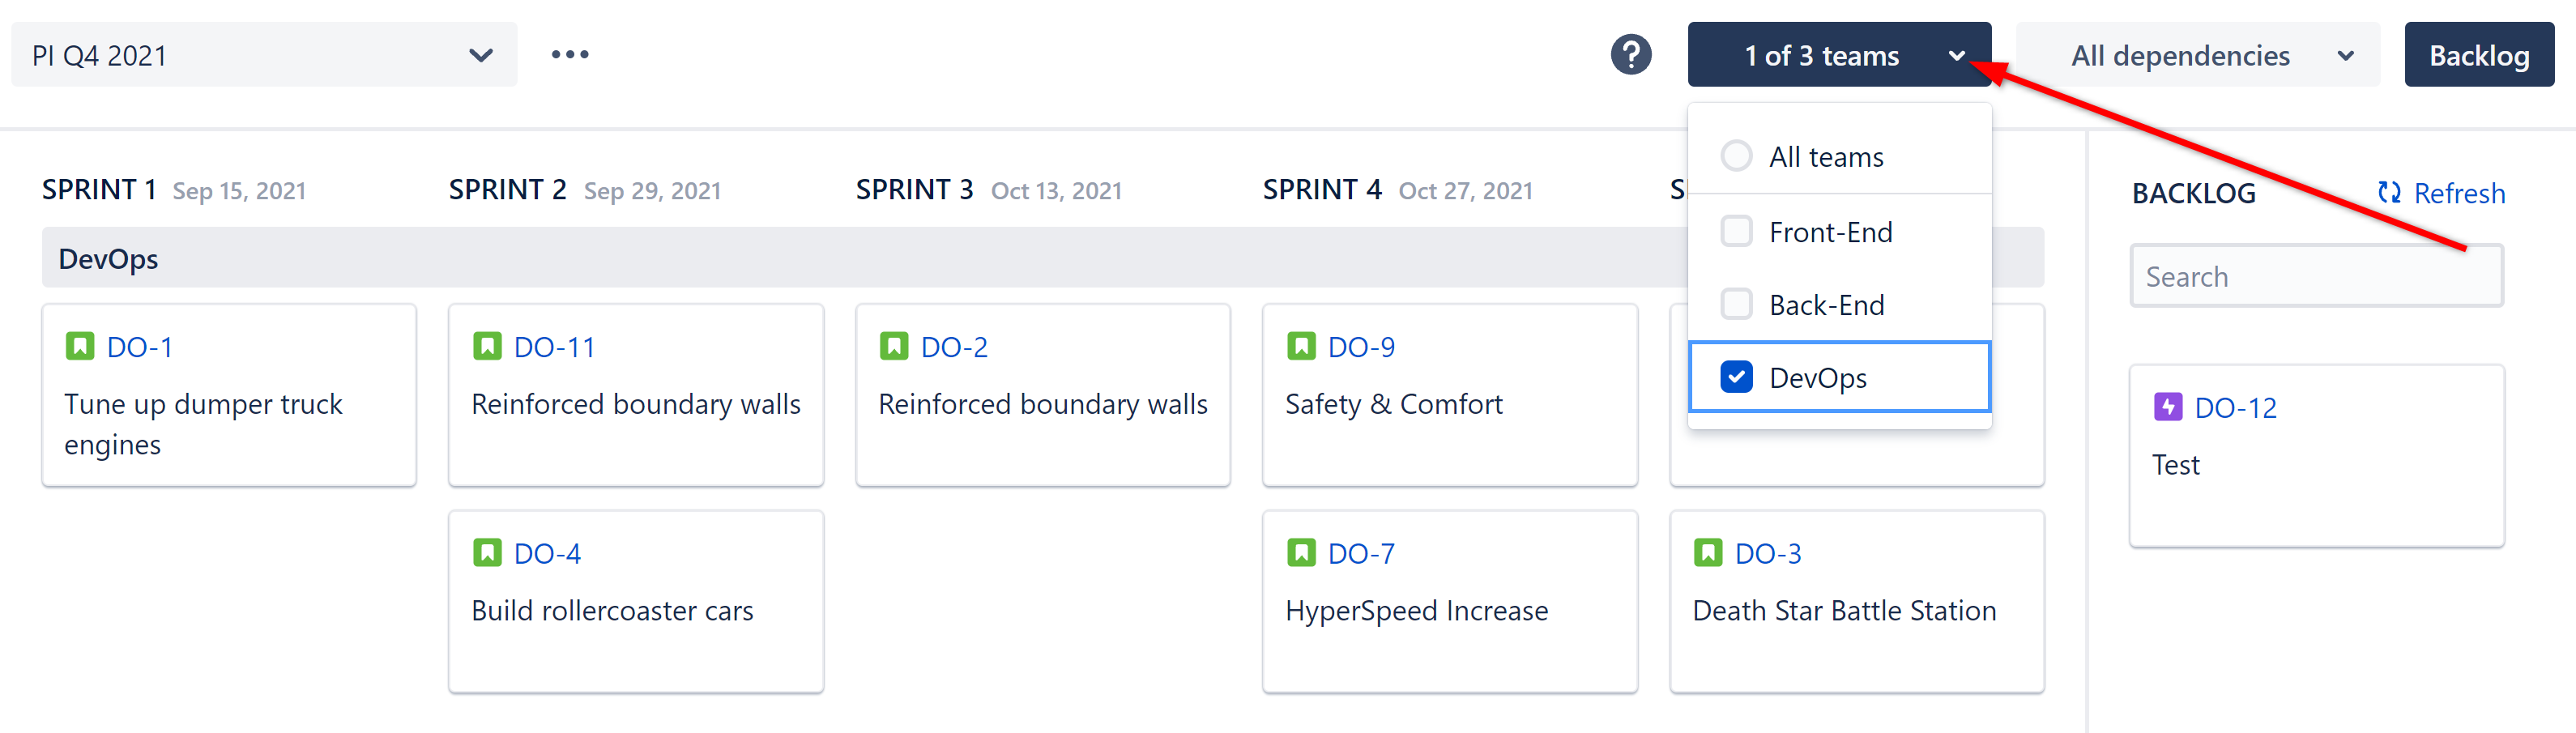Screen dimensions: 2576x733
Task: Click the DO-3 green story icon
Action: click(1708, 553)
